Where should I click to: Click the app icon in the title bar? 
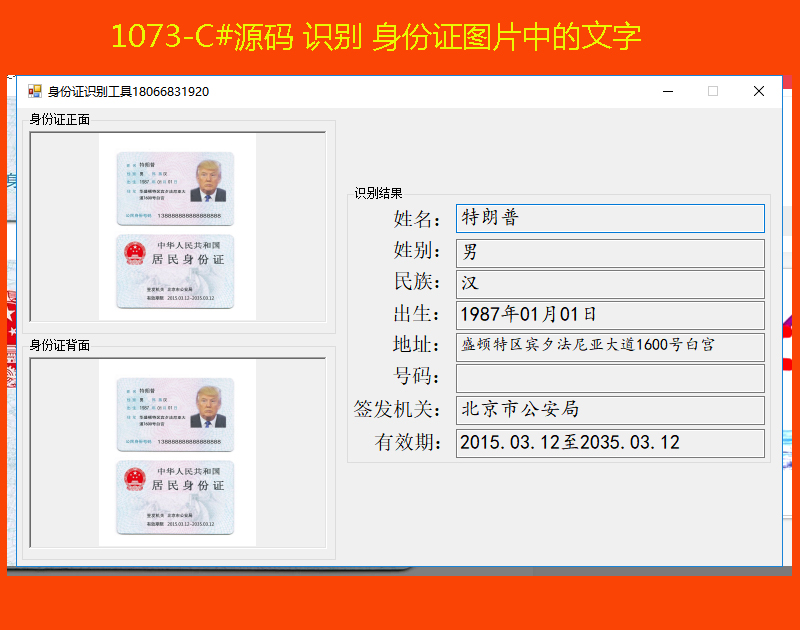click(34, 91)
